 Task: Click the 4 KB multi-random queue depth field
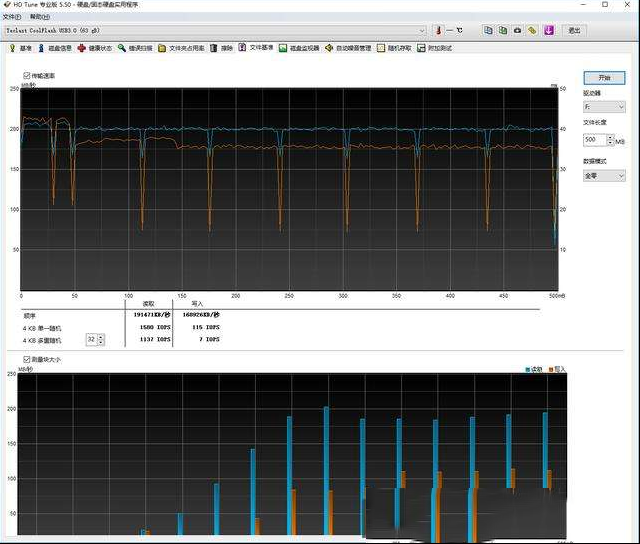coord(91,340)
